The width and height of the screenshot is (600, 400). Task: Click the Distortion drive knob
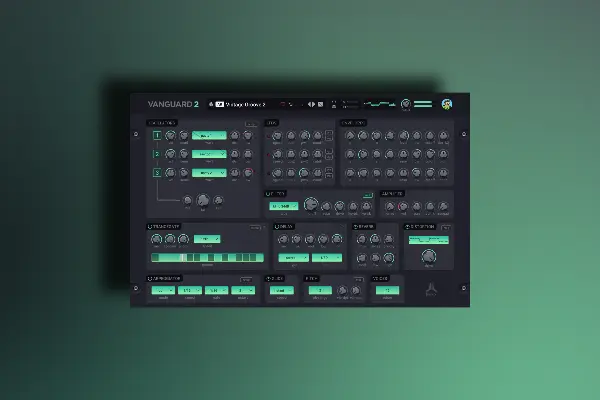tap(429, 256)
